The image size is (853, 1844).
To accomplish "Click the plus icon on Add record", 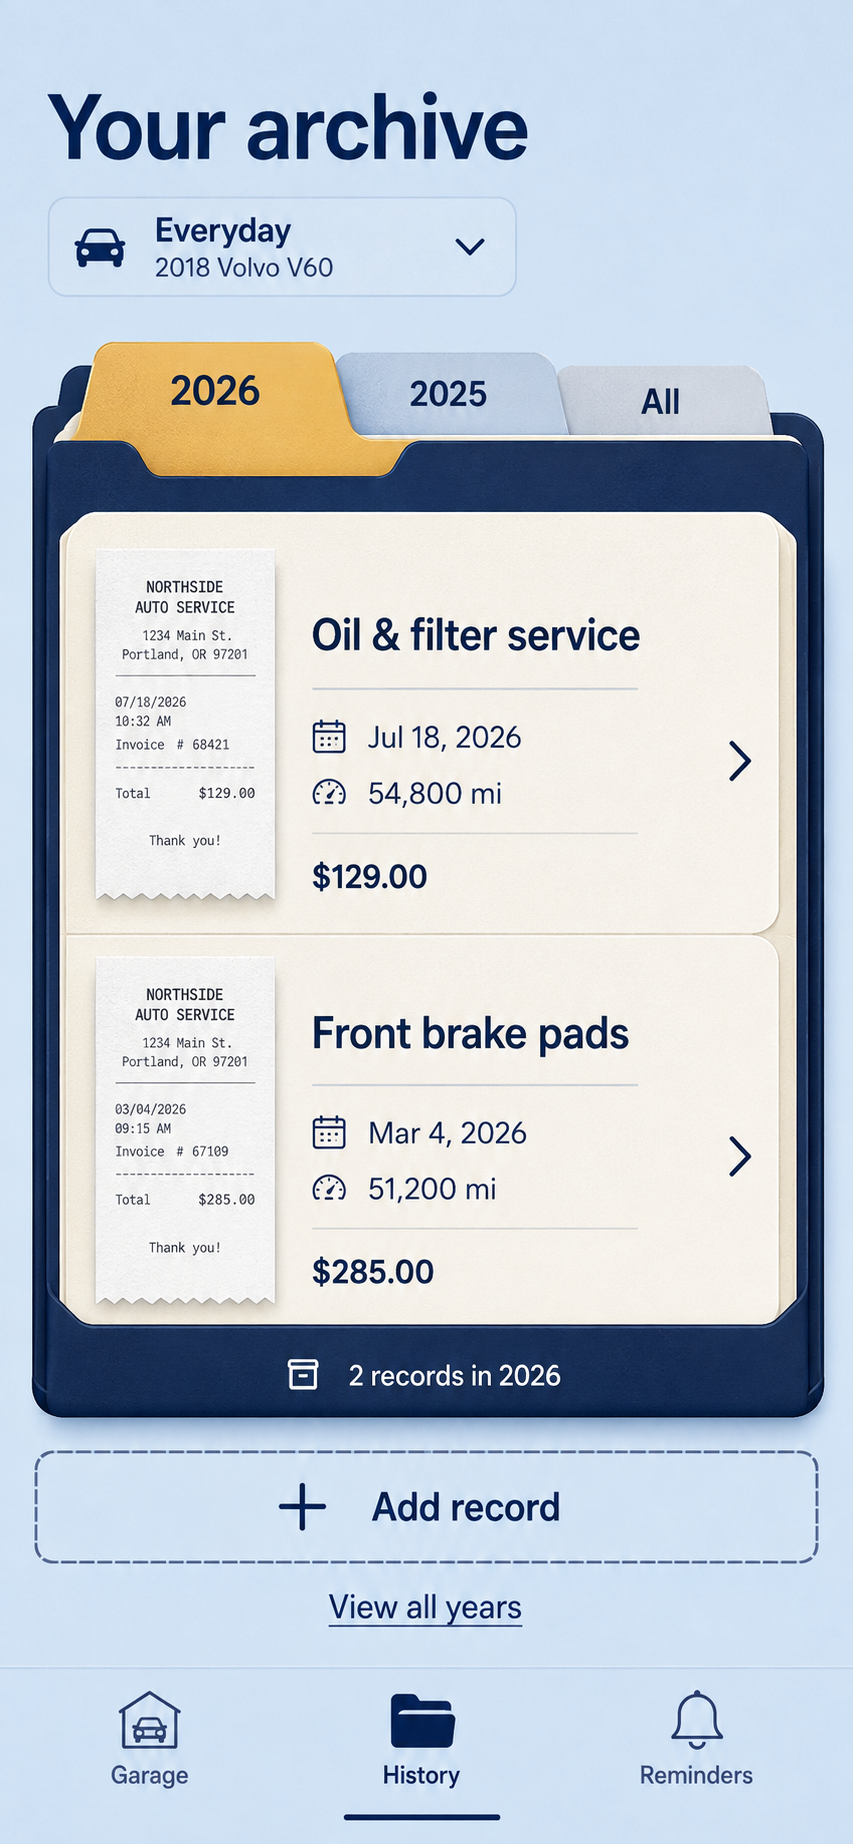I will pyautogui.click(x=302, y=1507).
